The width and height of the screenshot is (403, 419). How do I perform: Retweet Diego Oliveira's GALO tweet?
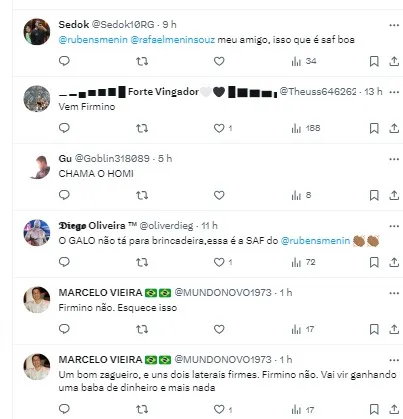click(x=142, y=262)
